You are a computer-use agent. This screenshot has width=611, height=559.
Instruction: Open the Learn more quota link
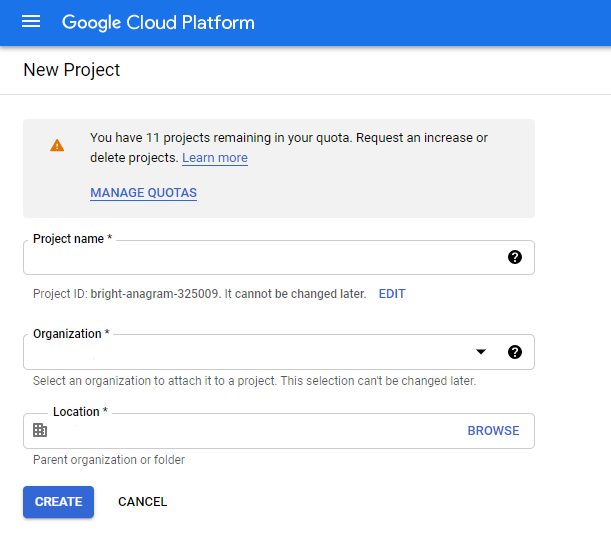pyautogui.click(x=215, y=158)
